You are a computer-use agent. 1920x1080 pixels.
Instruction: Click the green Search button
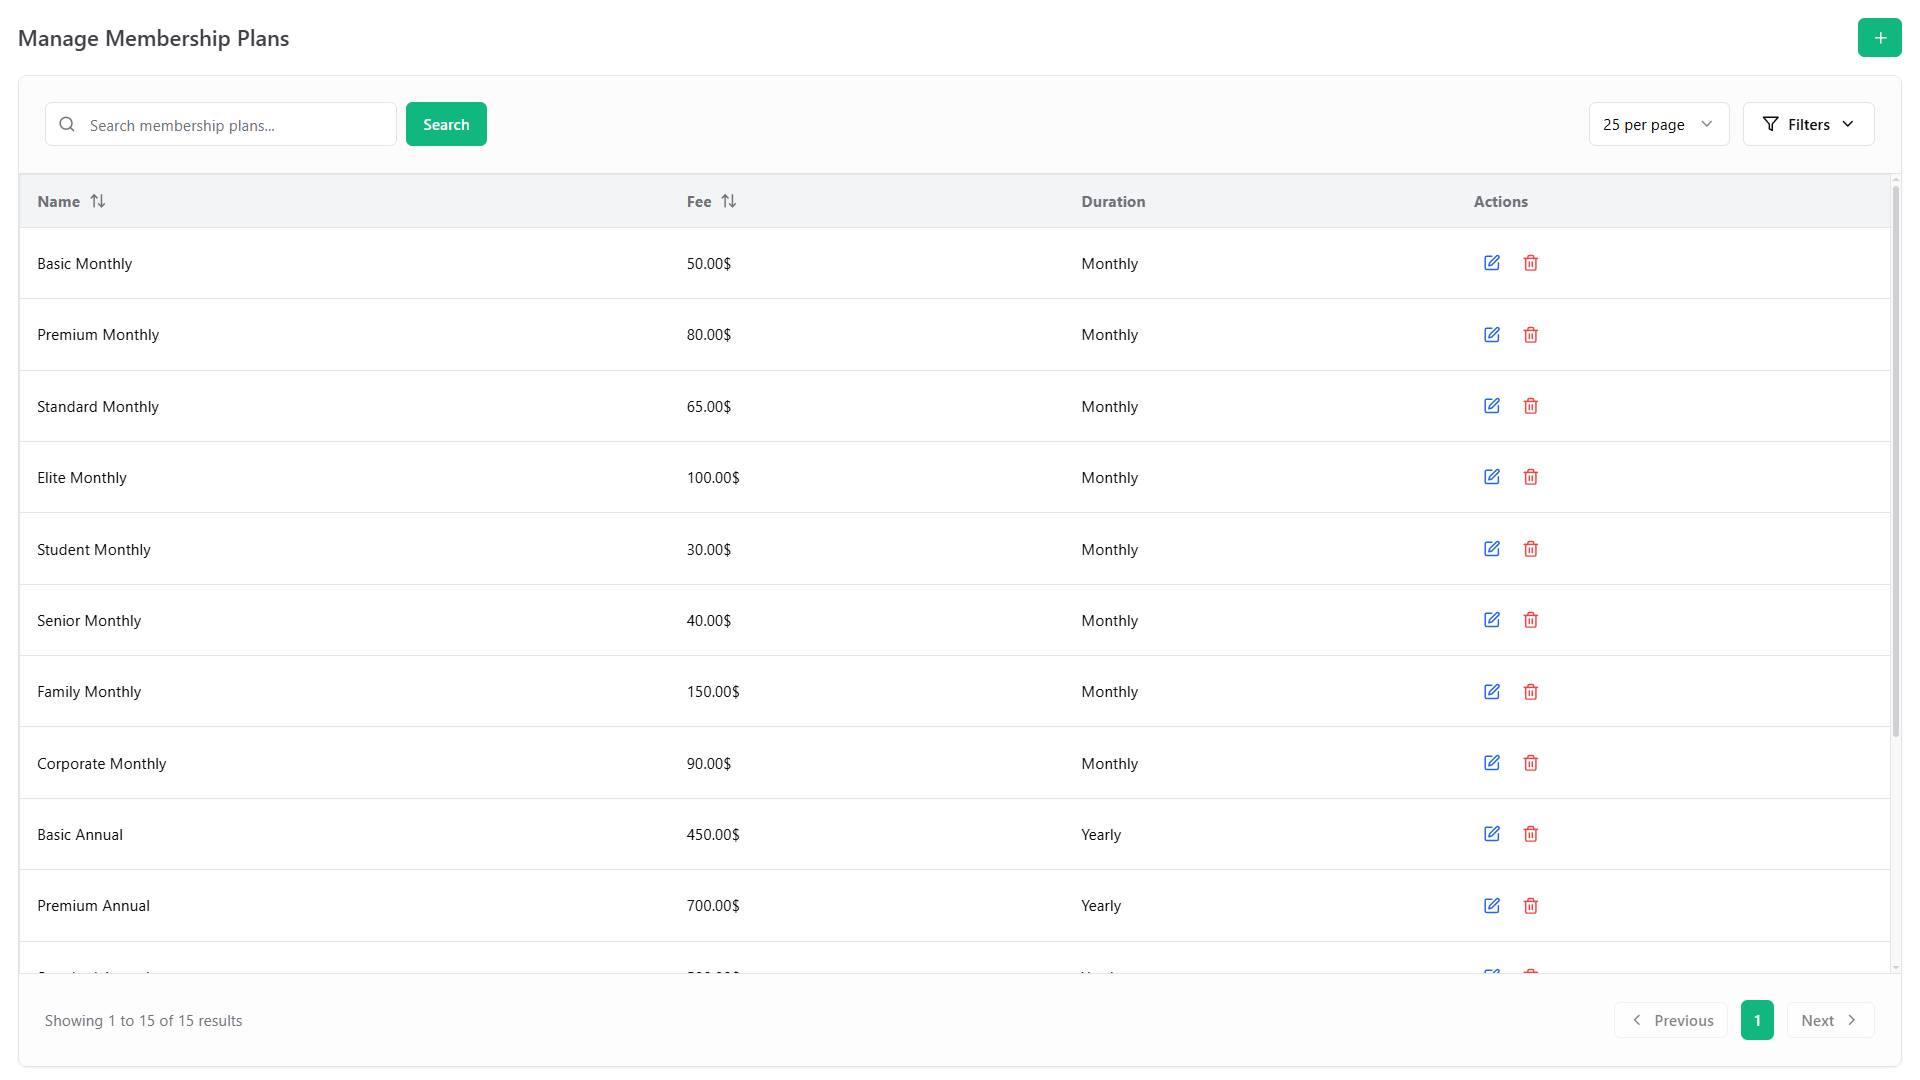(446, 124)
